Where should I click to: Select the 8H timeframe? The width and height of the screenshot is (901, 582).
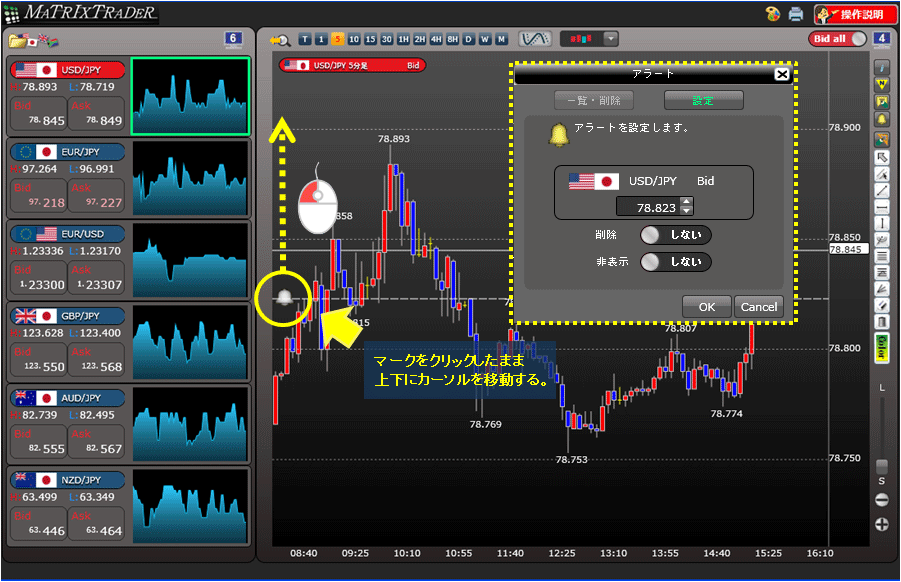pos(453,39)
